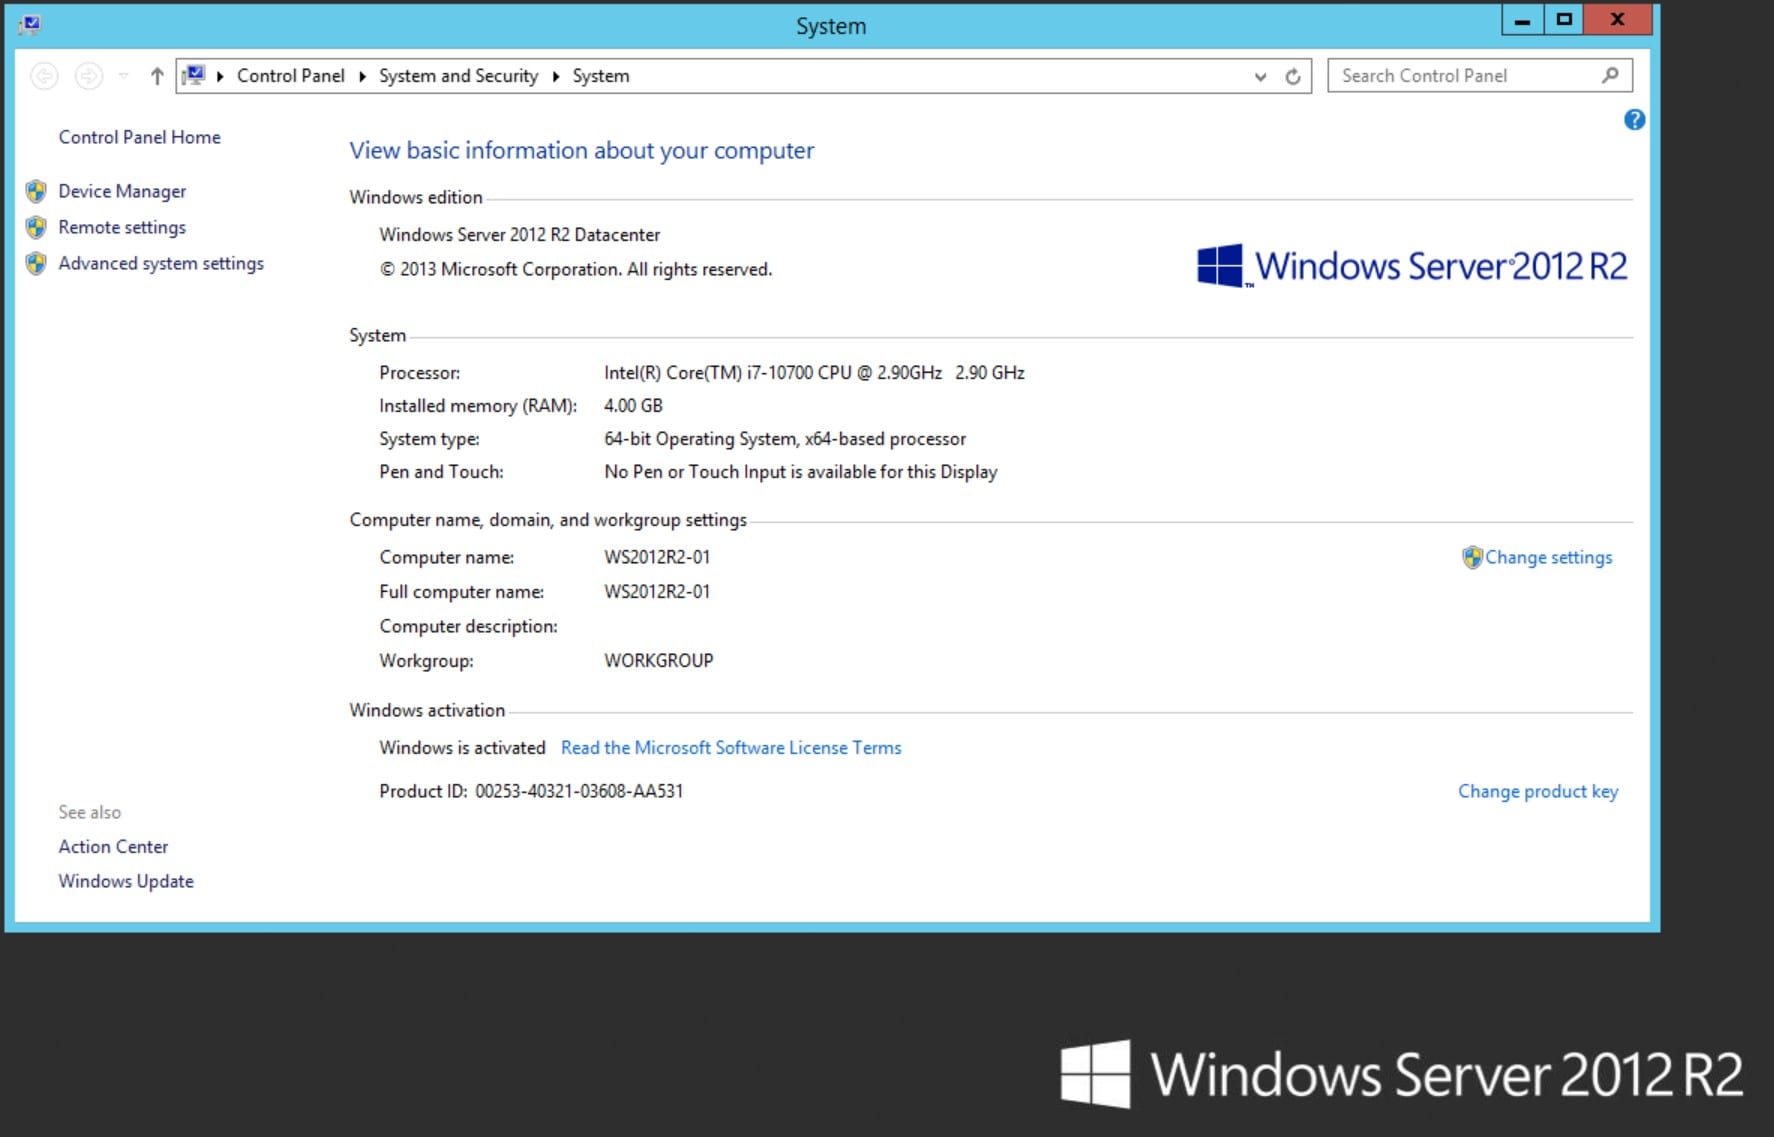The width and height of the screenshot is (1774, 1137).
Task: Click the Forward navigation arrow
Action: tap(89, 76)
